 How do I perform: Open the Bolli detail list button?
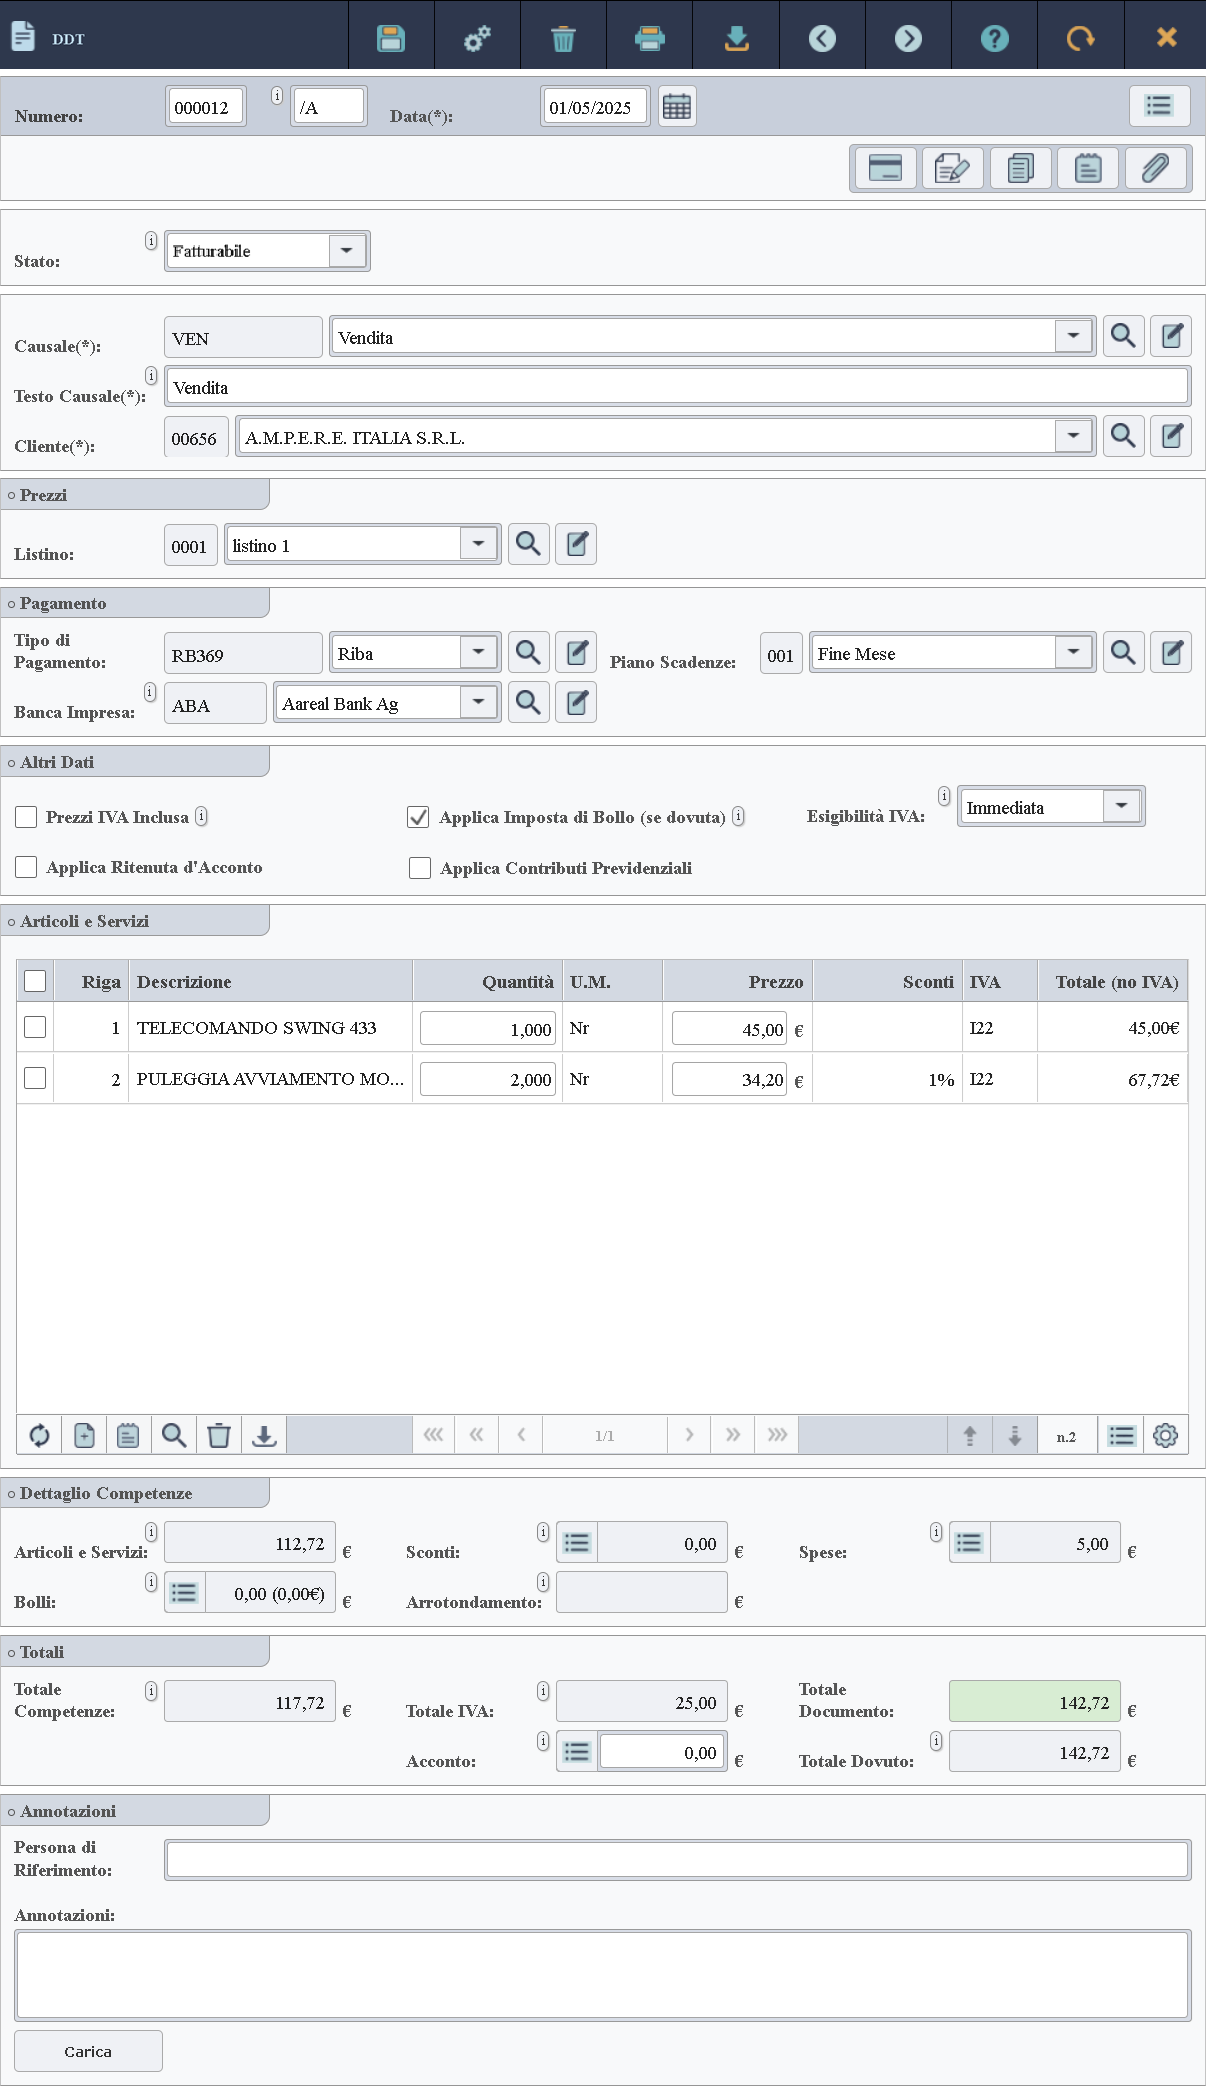[x=185, y=1592]
